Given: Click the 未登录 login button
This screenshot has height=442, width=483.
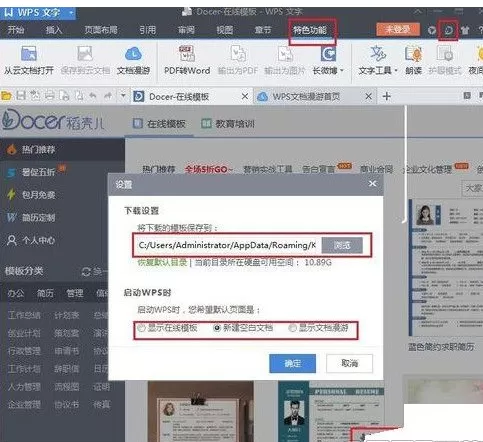Looking at the screenshot, I should coord(398,30).
